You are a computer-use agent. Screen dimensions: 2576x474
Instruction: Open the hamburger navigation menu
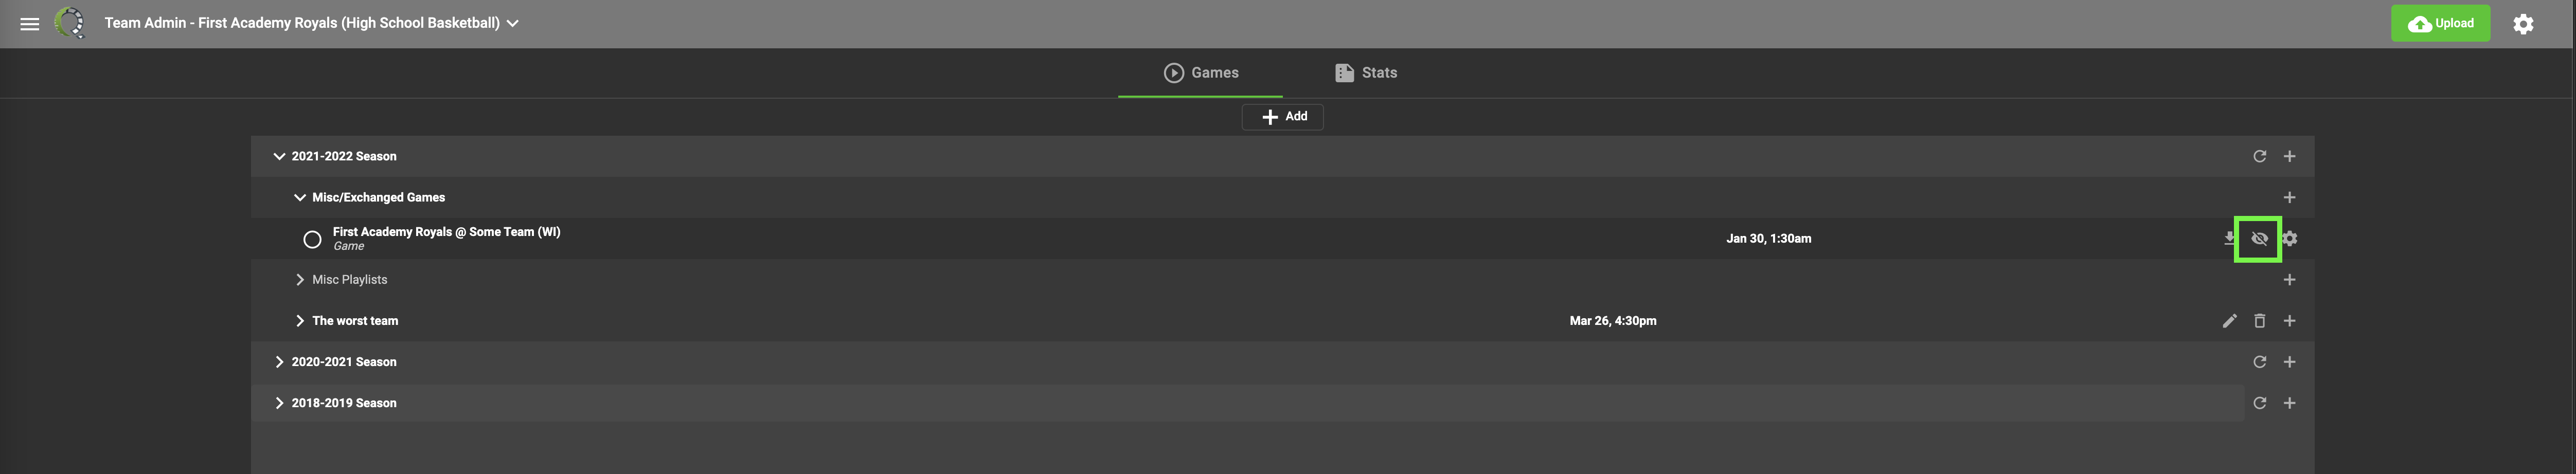point(30,23)
